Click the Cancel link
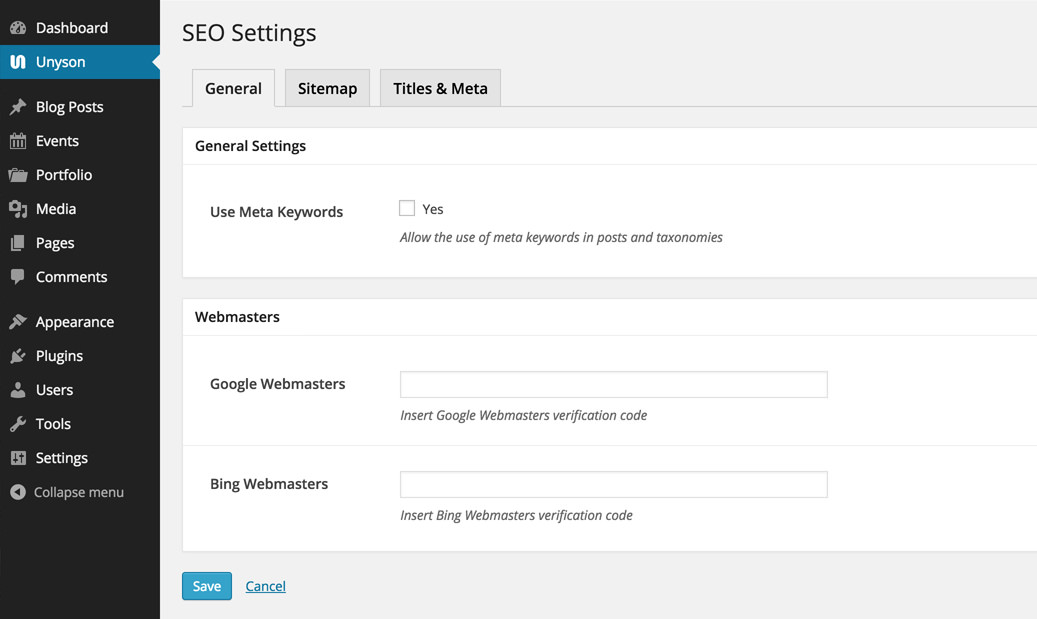This screenshot has width=1037, height=619. (x=265, y=586)
